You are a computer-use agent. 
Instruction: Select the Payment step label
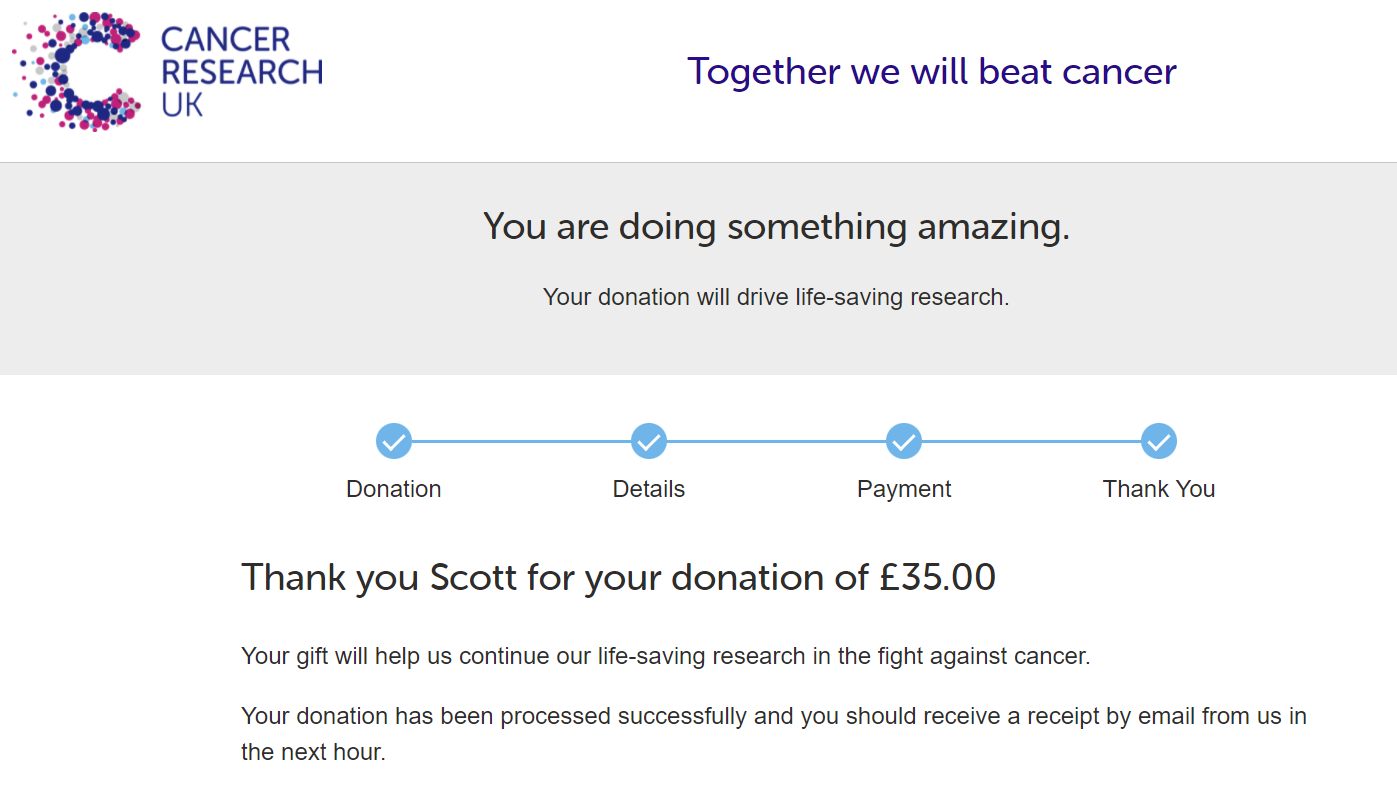tap(904, 489)
